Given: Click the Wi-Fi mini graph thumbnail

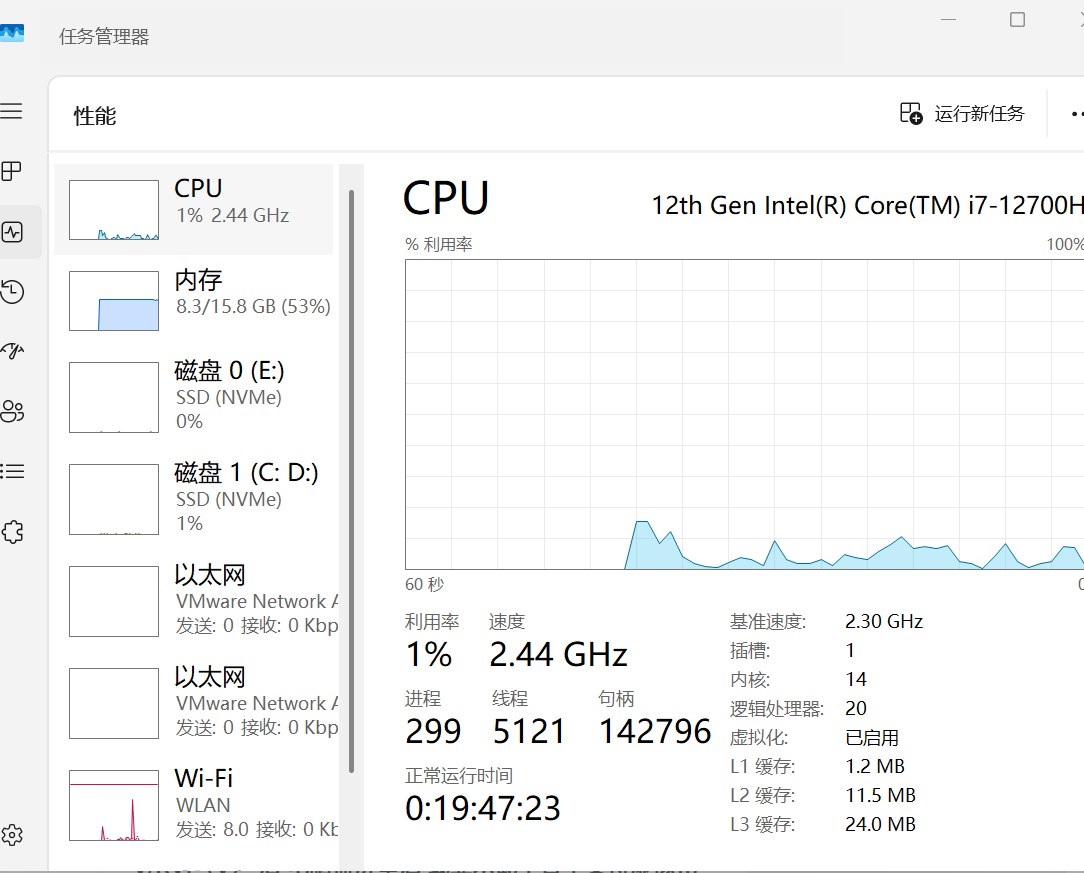Looking at the screenshot, I should (114, 805).
